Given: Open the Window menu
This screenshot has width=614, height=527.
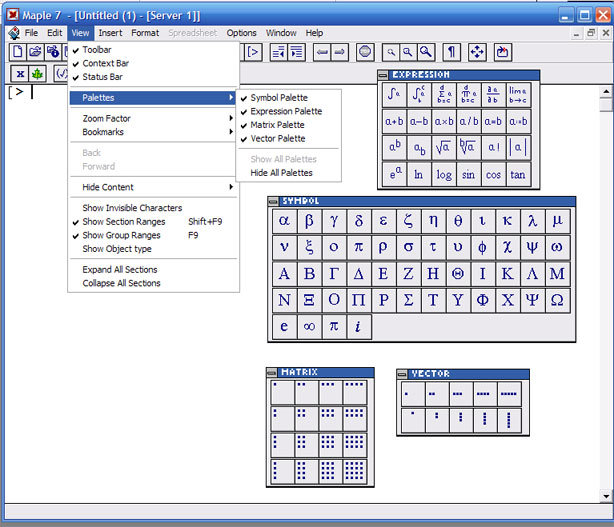Looking at the screenshot, I should click(x=281, y=33).
